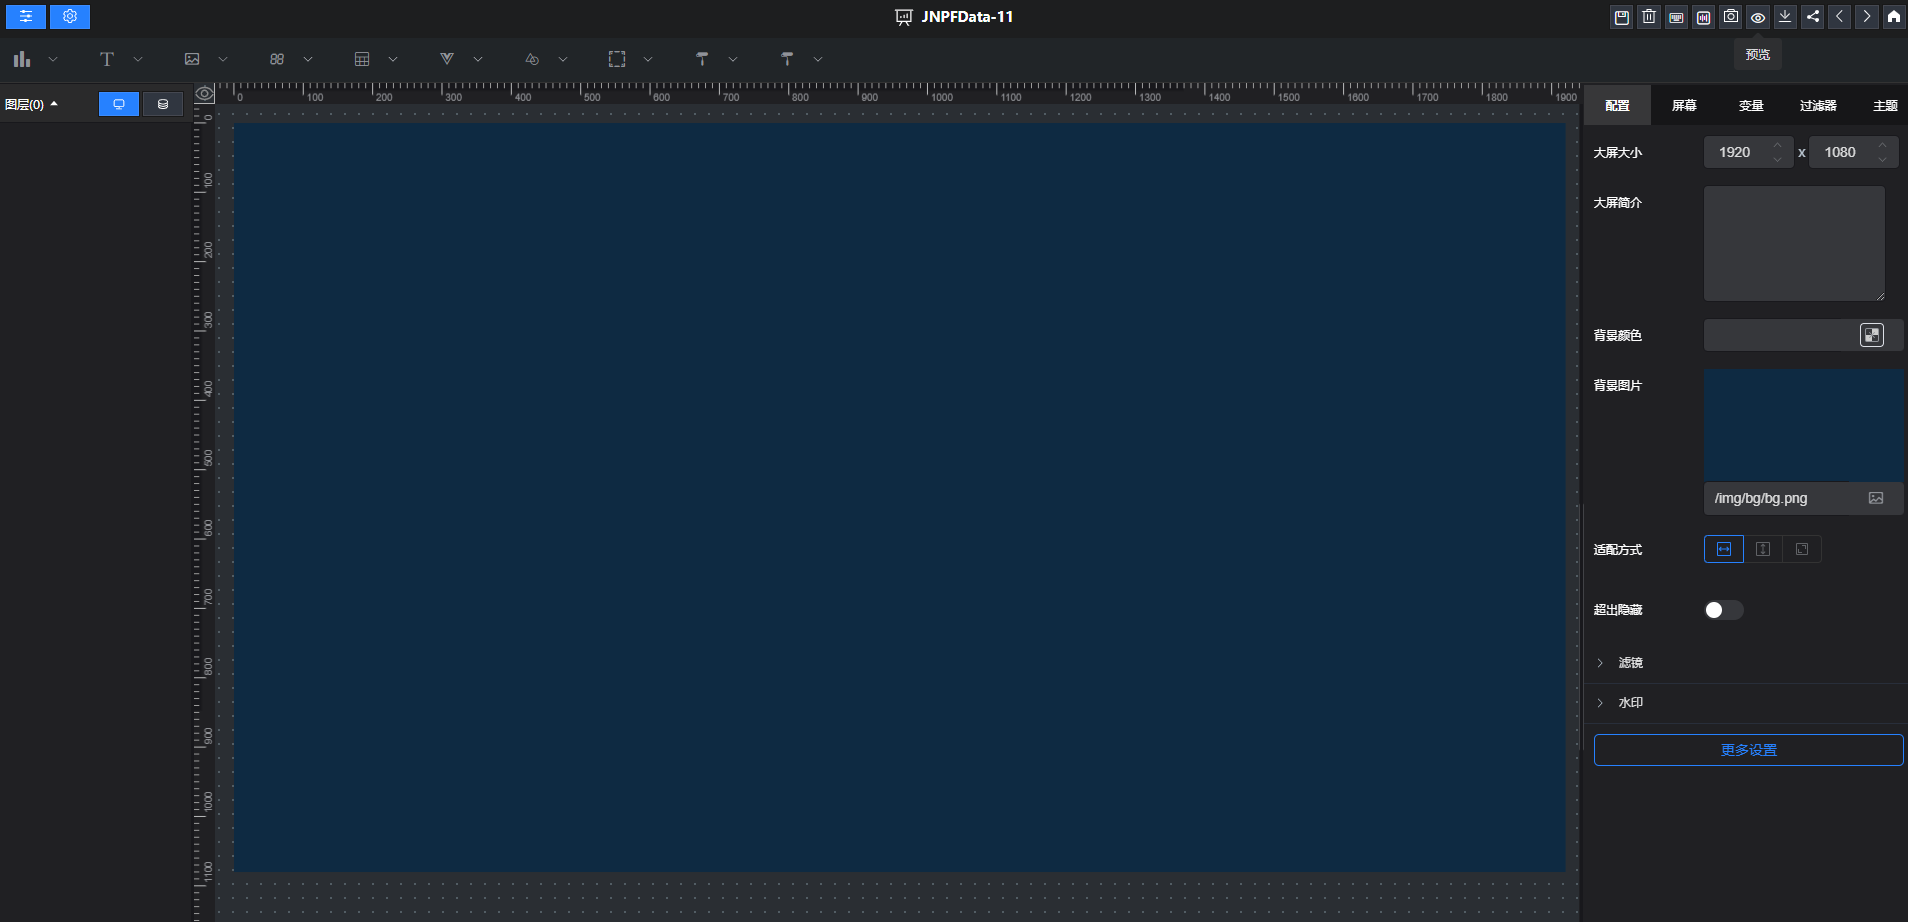Collapse the 图层(0) layer panel header
Screen dimensions: 1908x922
pos(32,104)
